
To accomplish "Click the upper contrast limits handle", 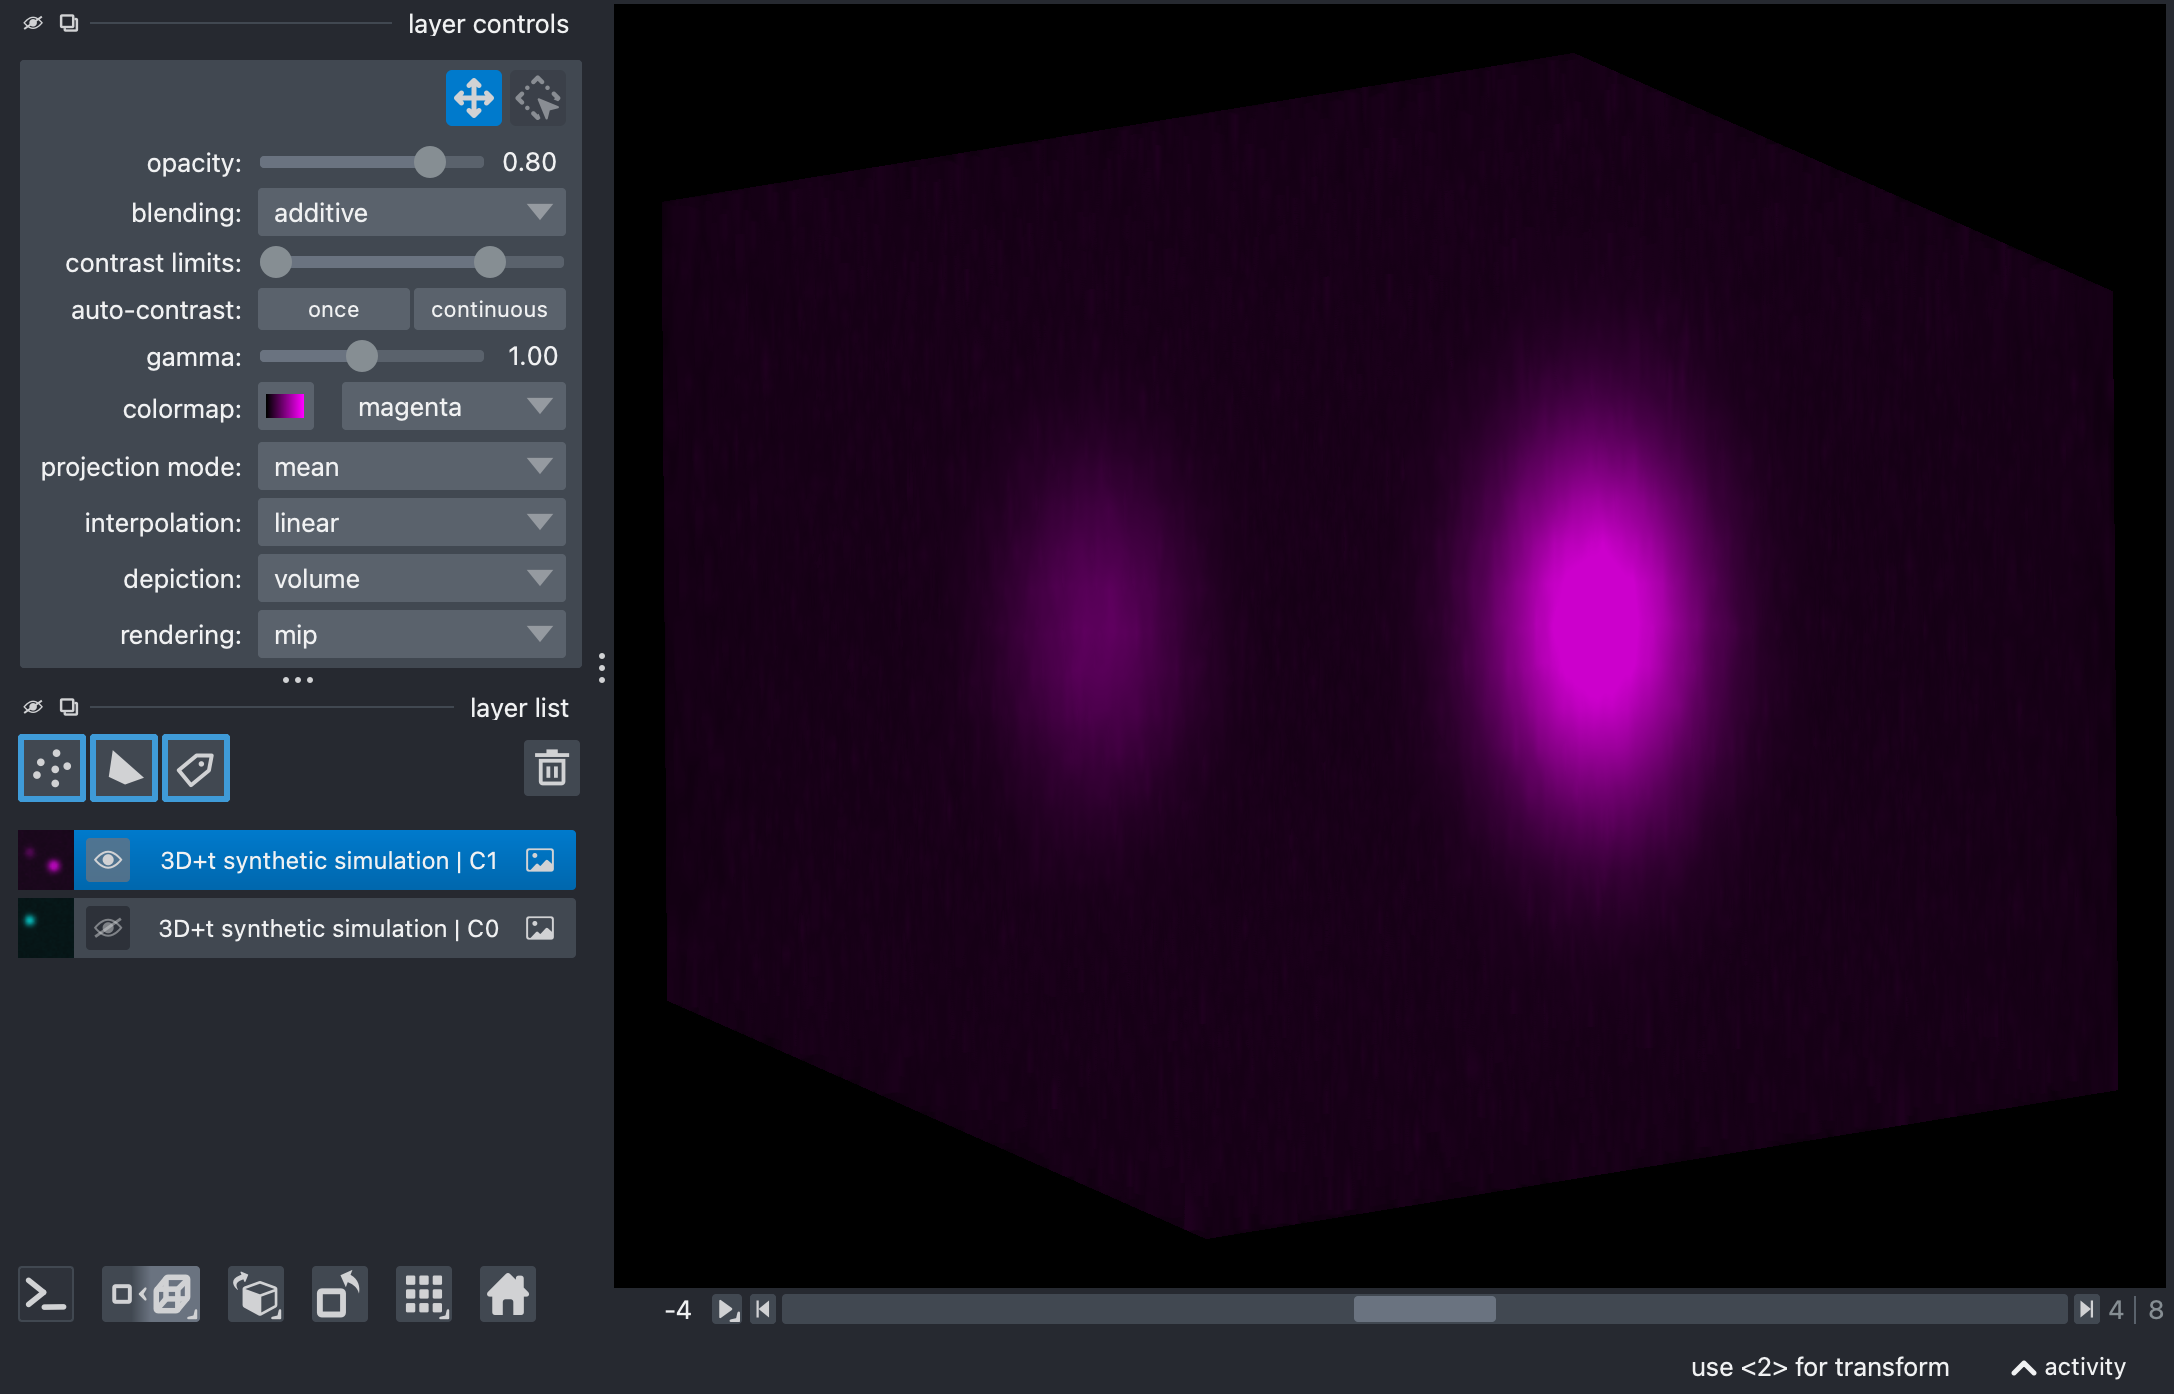I will click(x=490, y=262).
